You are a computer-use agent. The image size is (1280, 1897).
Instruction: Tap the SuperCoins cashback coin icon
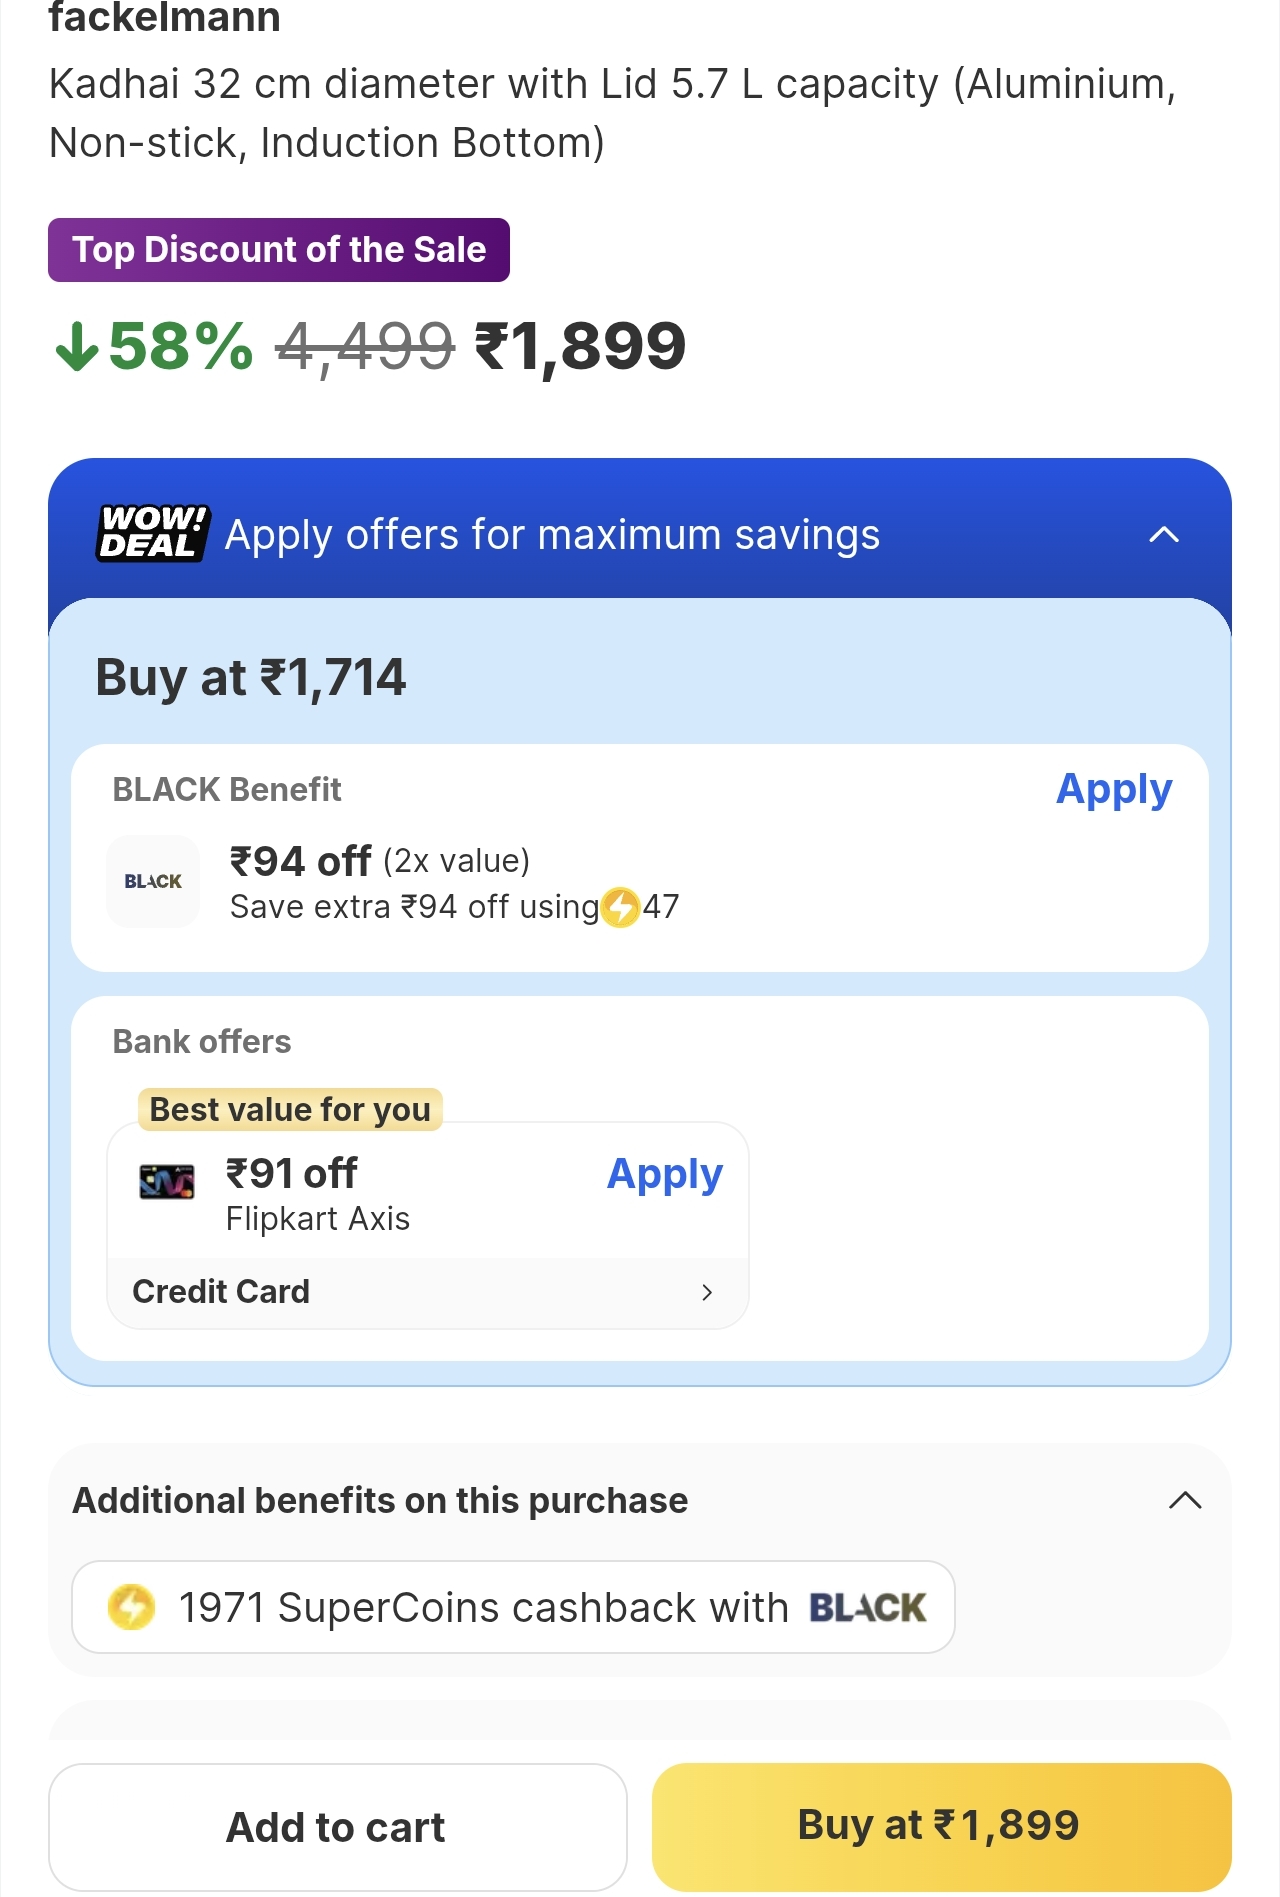131,1607
